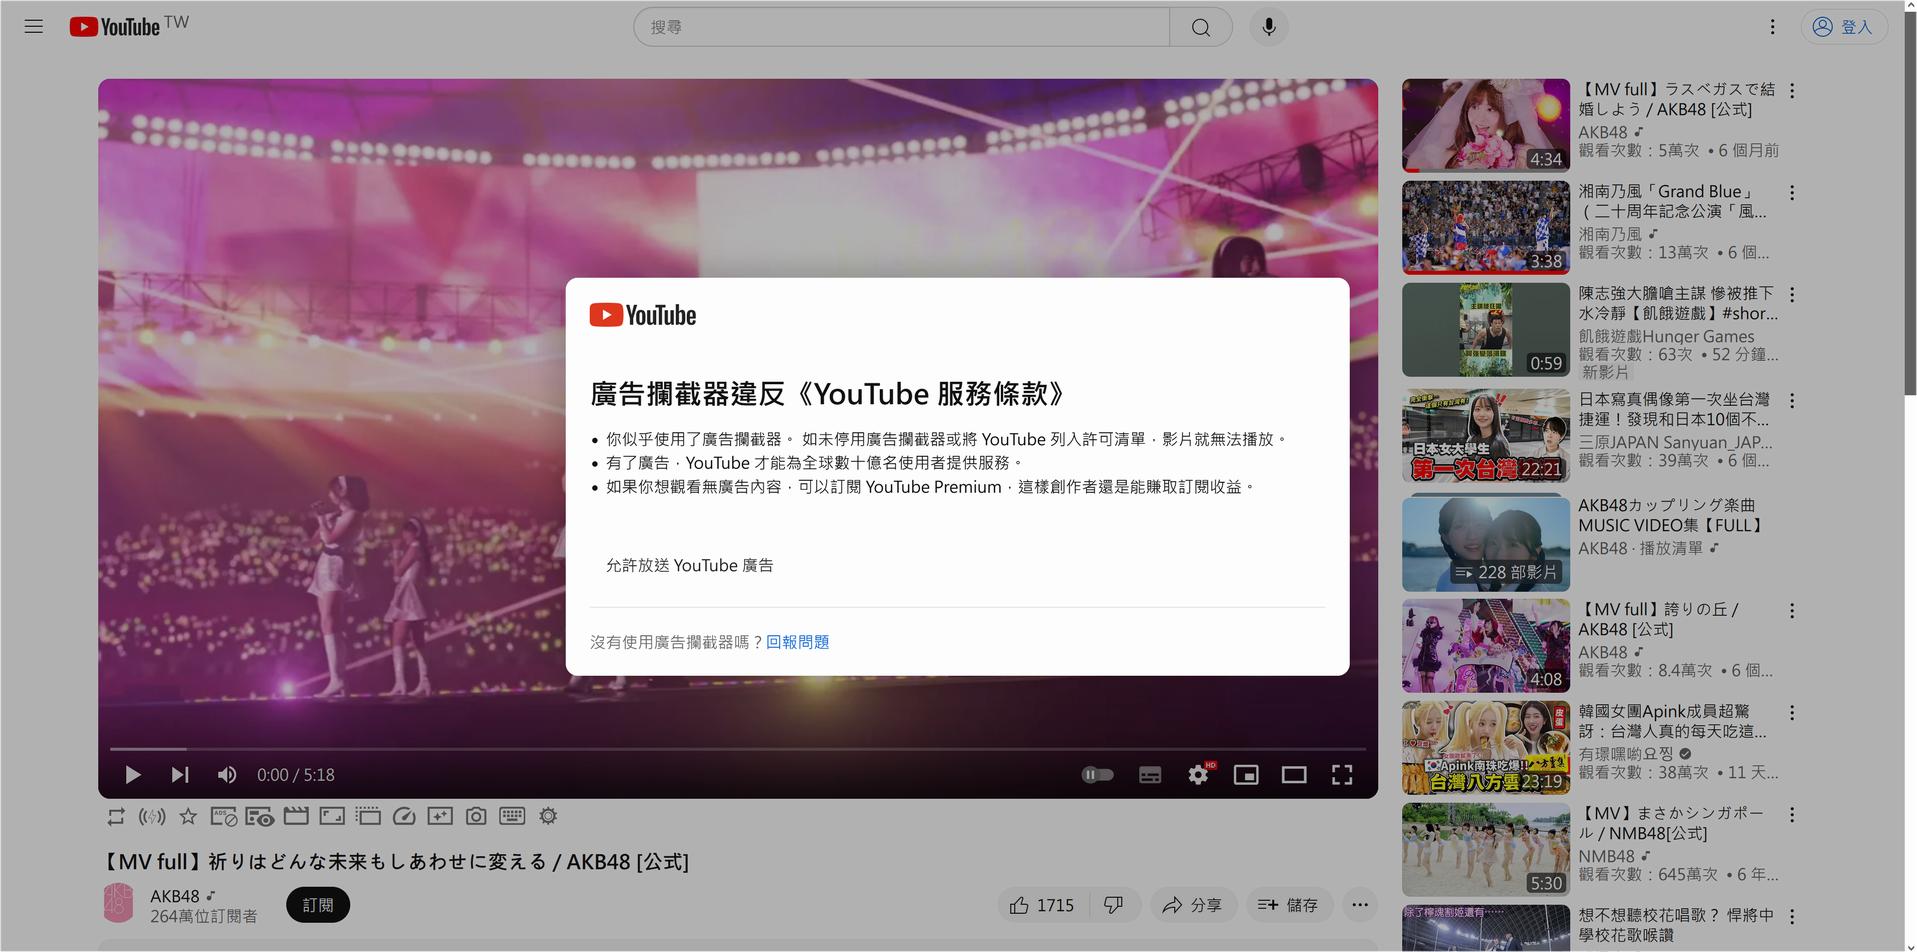Open options menu for まさかシンガポール video
This screenshot has height=952, width=1917.
click(x=1792, y=815)
